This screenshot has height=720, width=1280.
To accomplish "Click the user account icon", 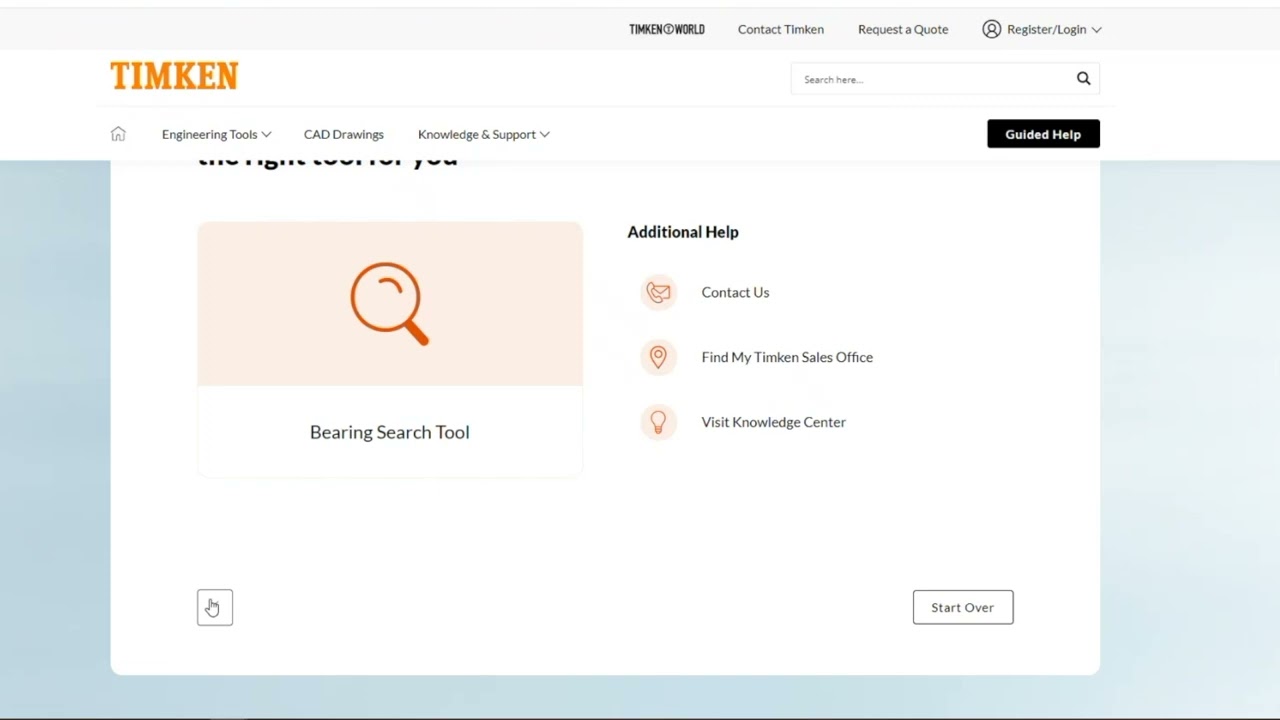I will pos(991,29).
